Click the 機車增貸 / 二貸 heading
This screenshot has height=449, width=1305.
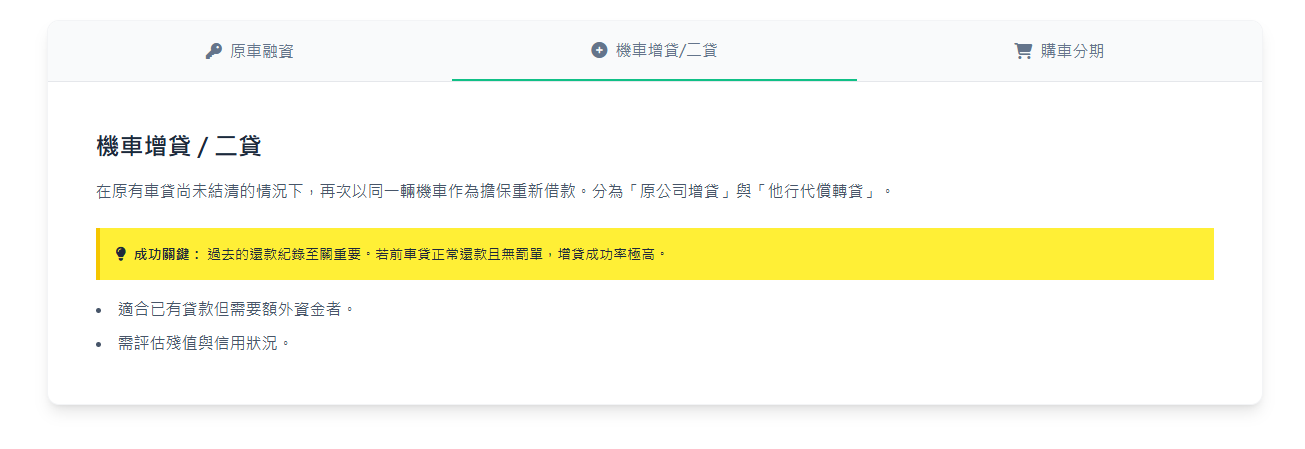[x=179, y=146]
